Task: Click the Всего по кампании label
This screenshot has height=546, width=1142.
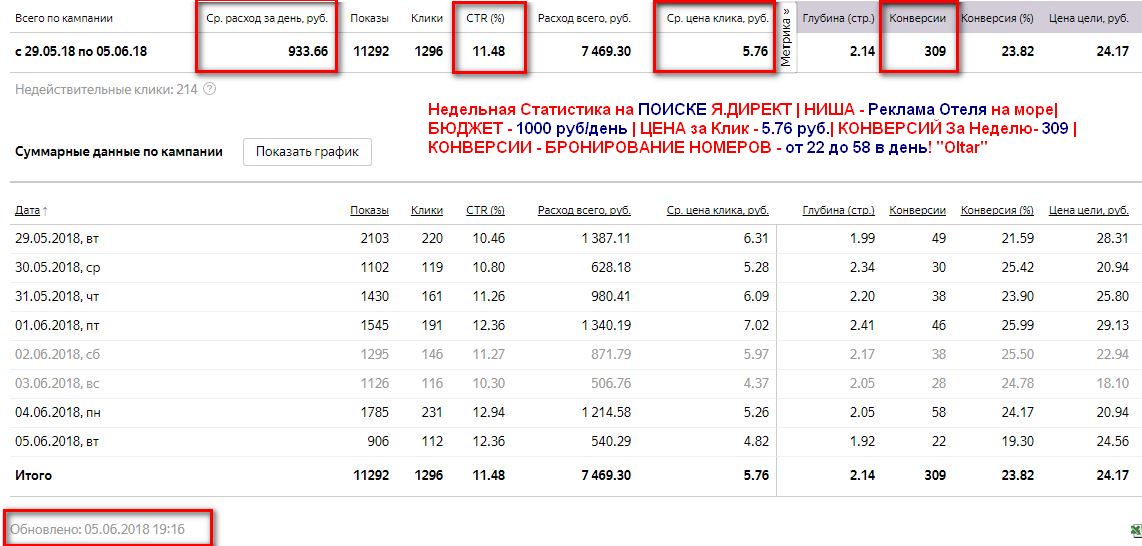Action: pos(64,17)
